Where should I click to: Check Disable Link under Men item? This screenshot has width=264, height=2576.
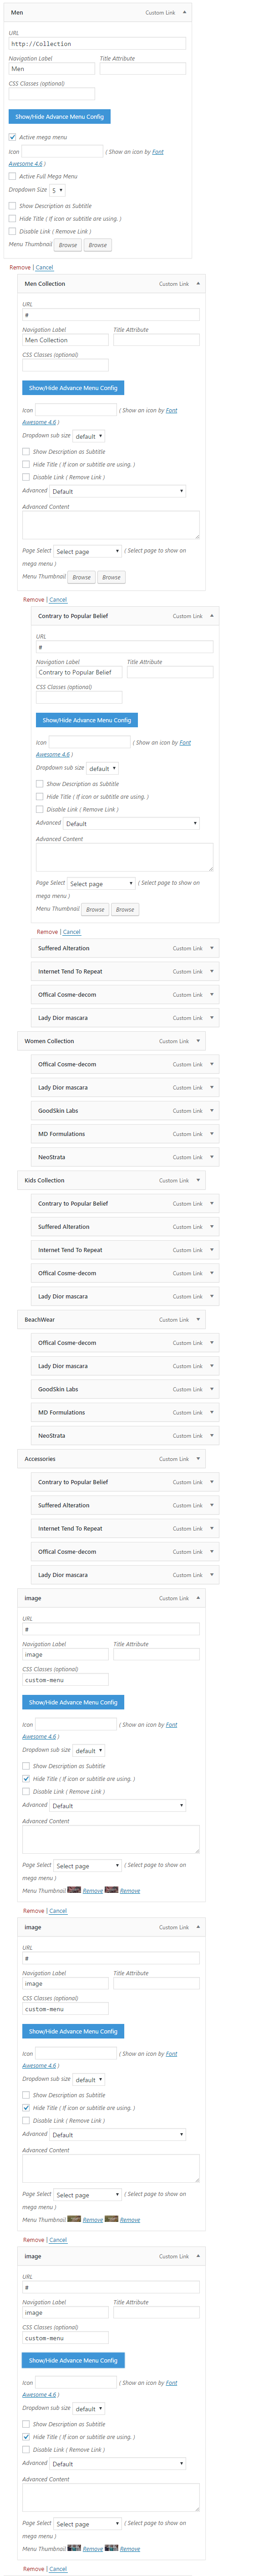click(x=12, y=231)
